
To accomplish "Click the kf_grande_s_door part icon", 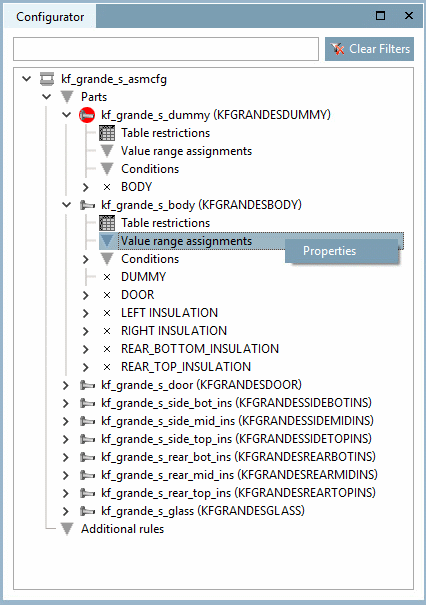I will tap(87, 385).
